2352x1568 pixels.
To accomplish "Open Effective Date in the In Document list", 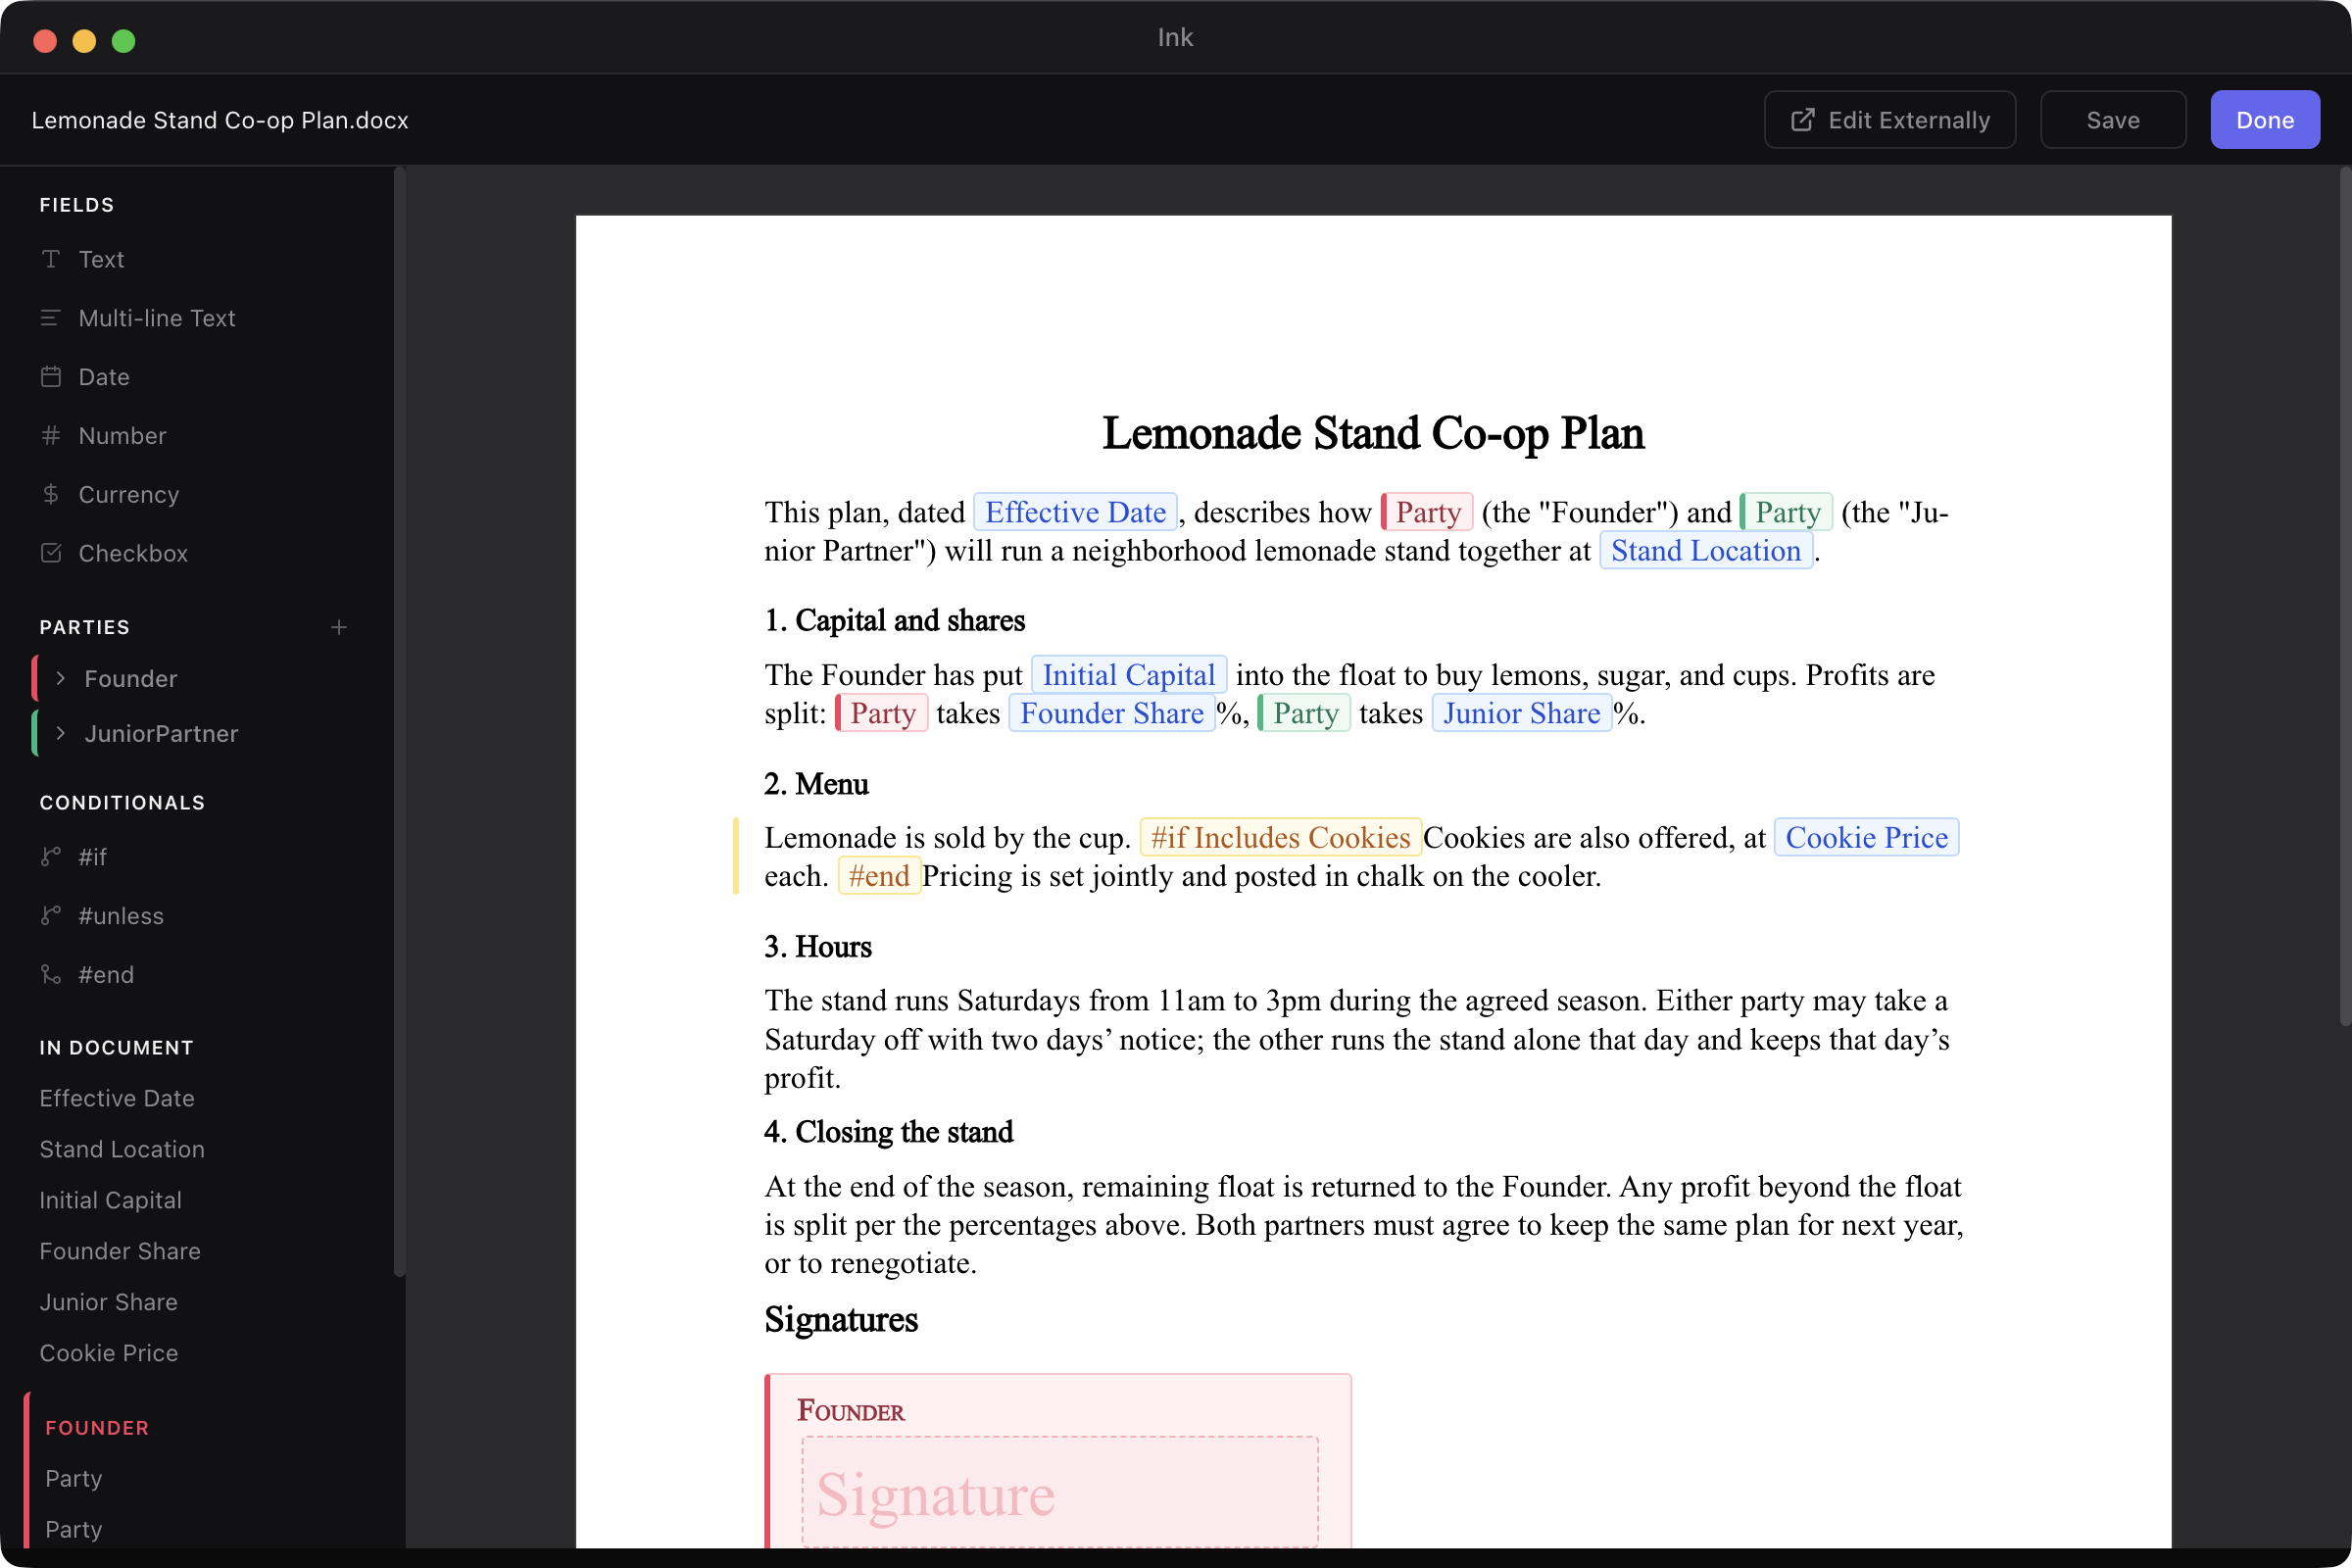I will click(117, 1098).
